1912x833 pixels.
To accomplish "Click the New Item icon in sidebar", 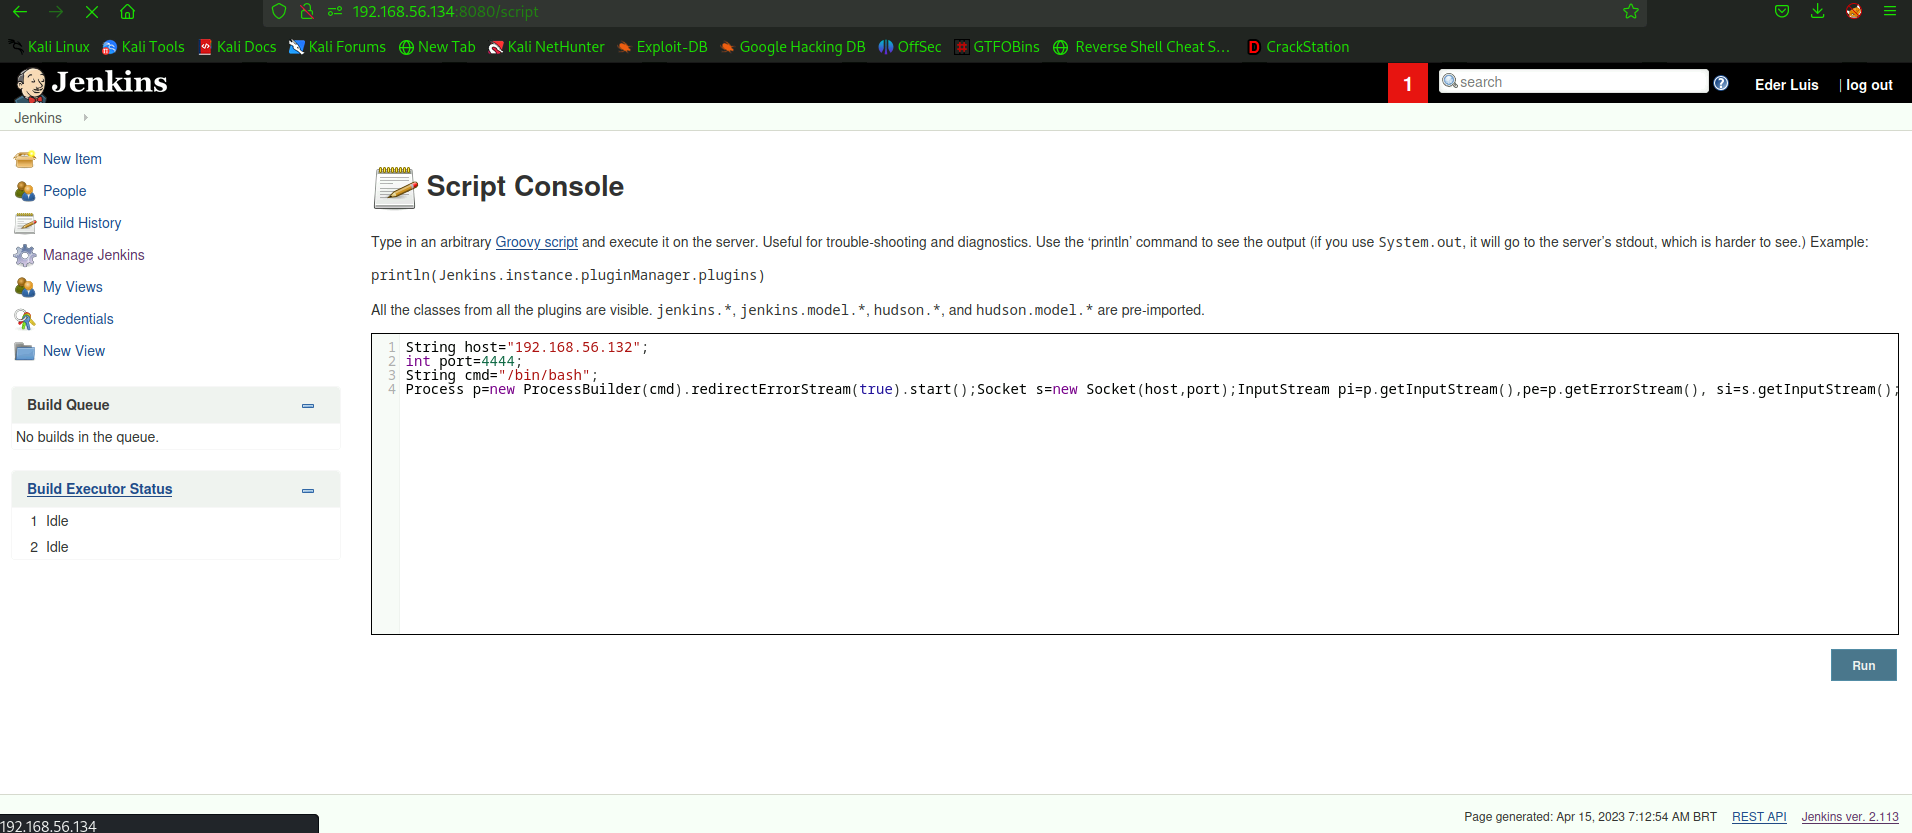I will pos(25,159).
